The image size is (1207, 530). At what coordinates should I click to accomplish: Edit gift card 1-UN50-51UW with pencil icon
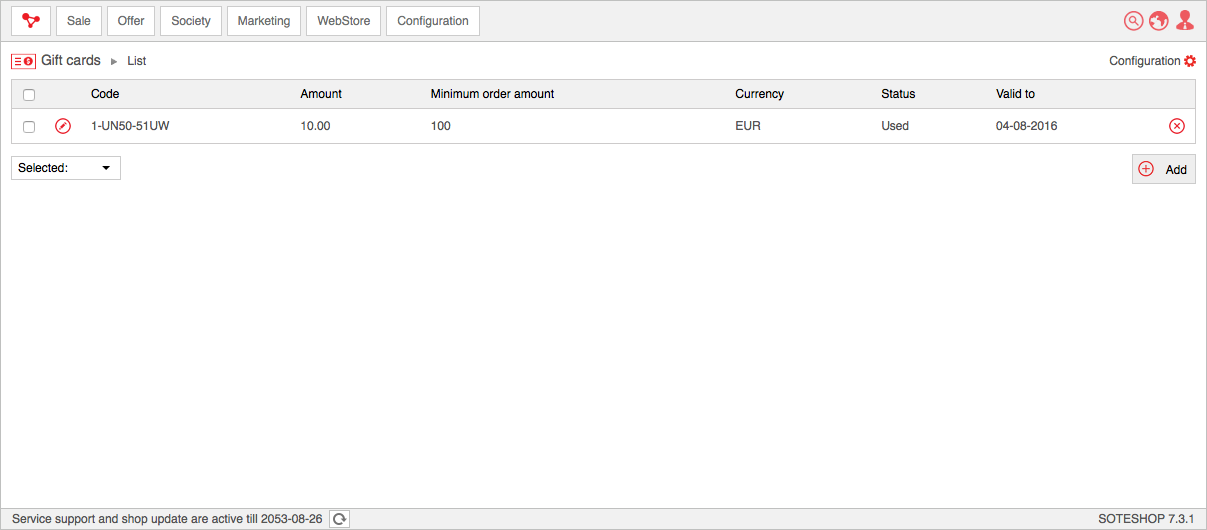click(63, 126)
